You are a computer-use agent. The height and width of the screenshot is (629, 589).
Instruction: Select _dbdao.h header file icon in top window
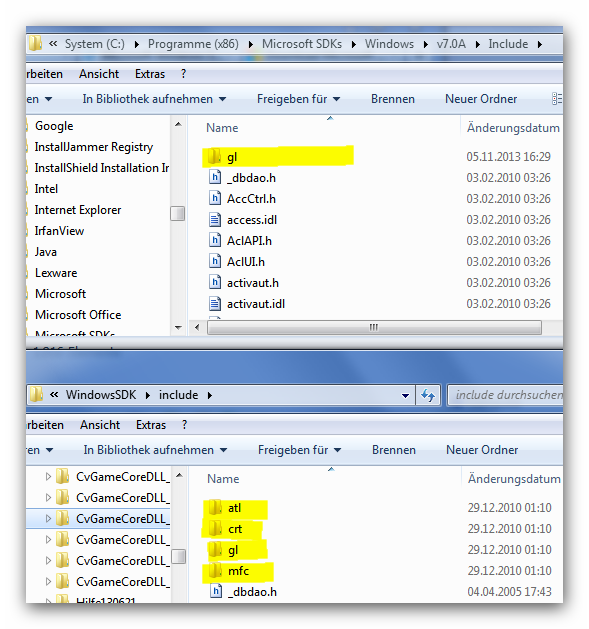tap(215, 177)
